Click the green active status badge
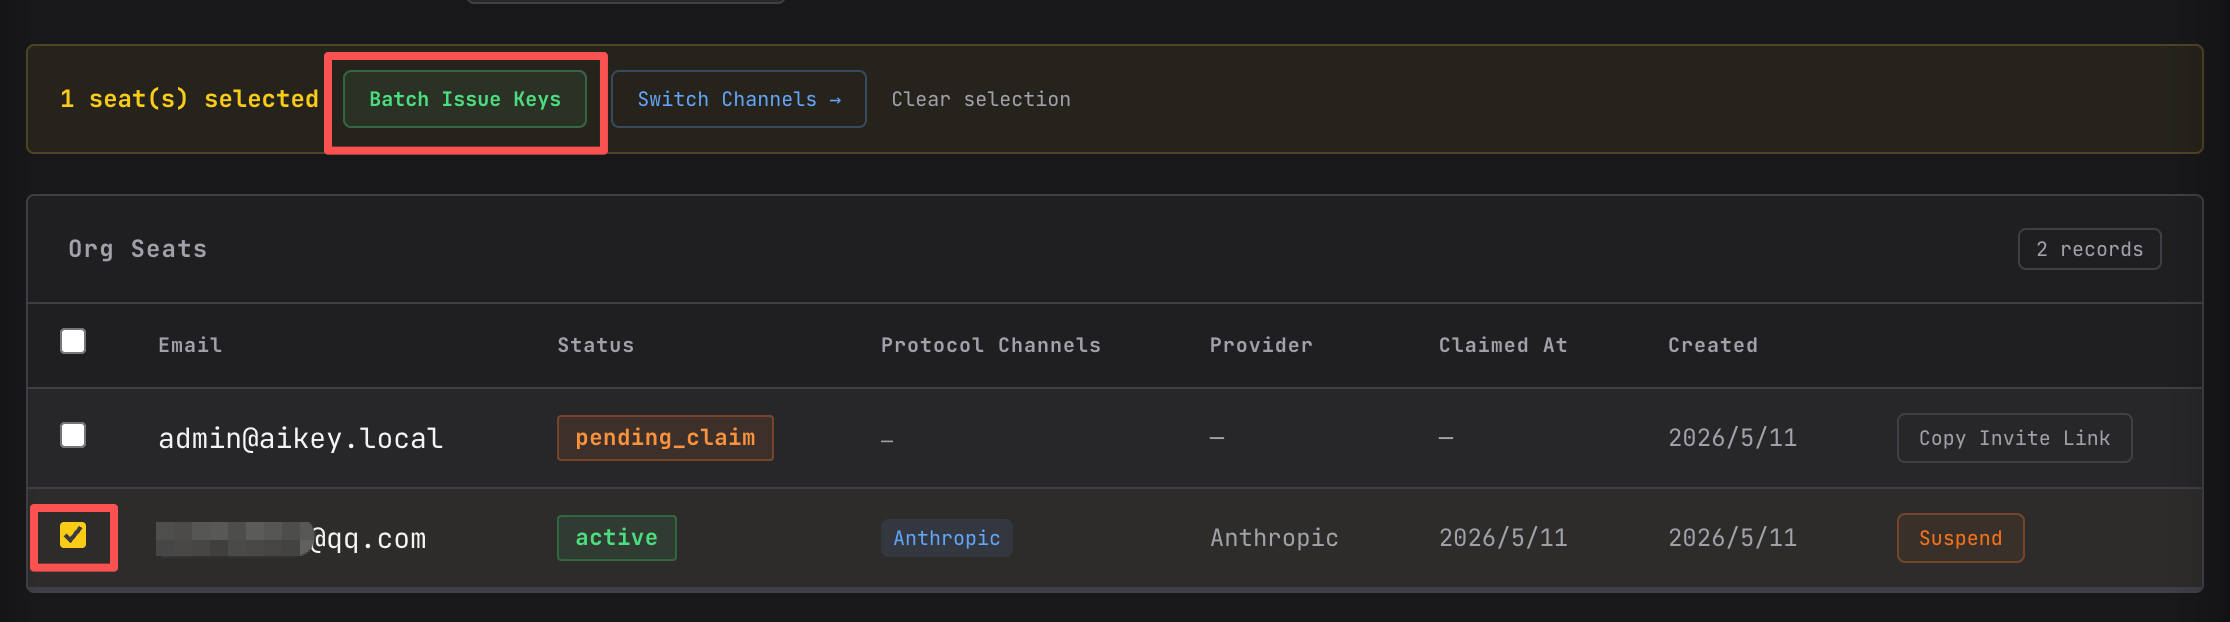The image size is (2230, 622). [617, 538]
